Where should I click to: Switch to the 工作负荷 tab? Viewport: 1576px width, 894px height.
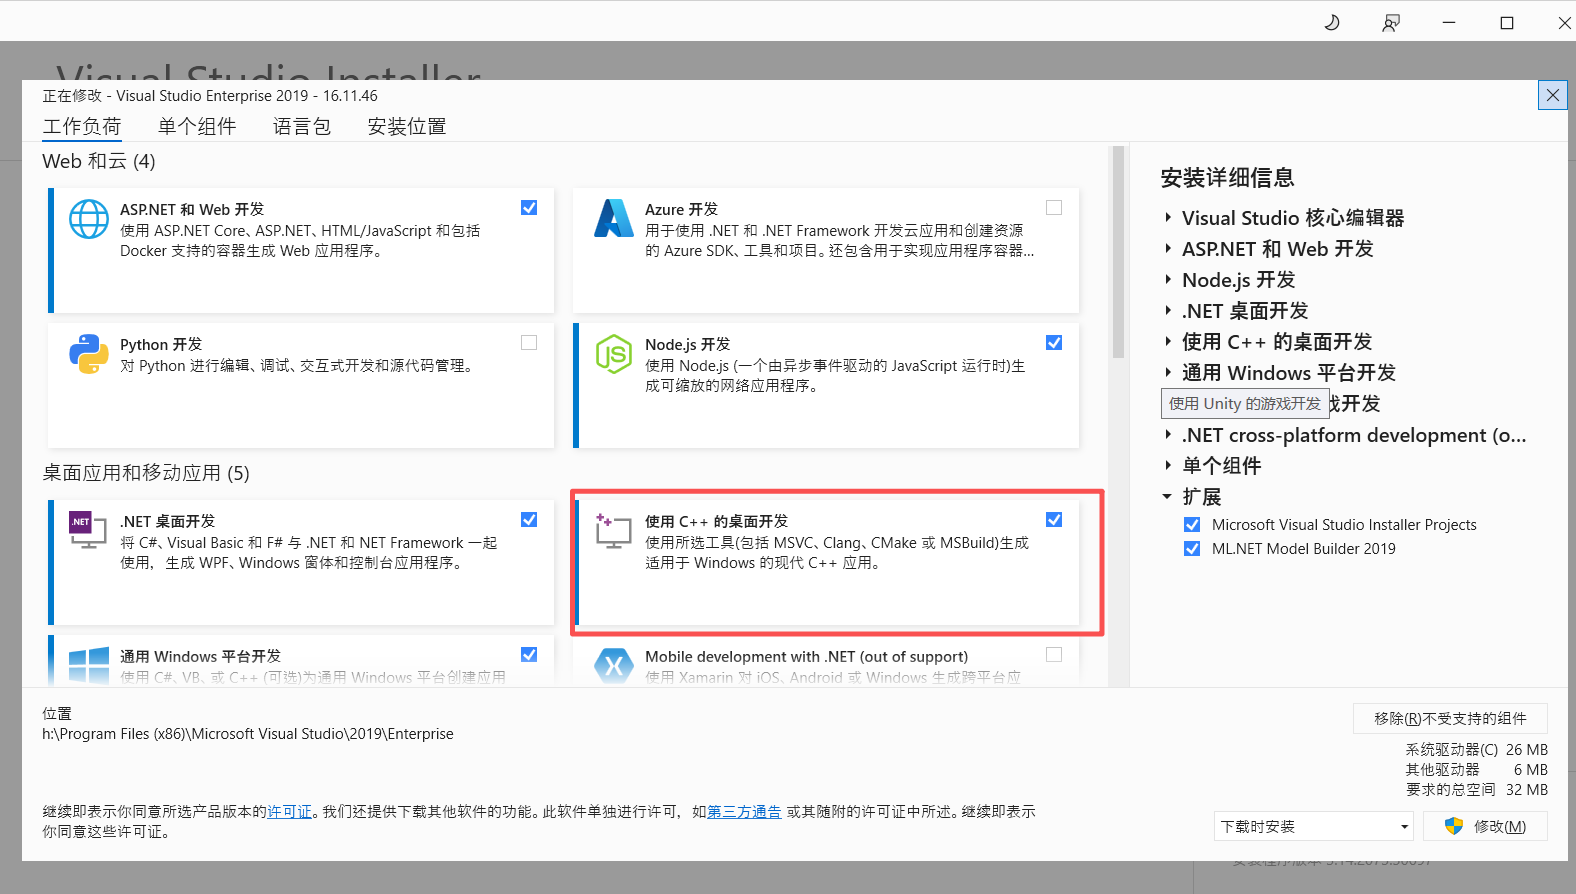82,127
